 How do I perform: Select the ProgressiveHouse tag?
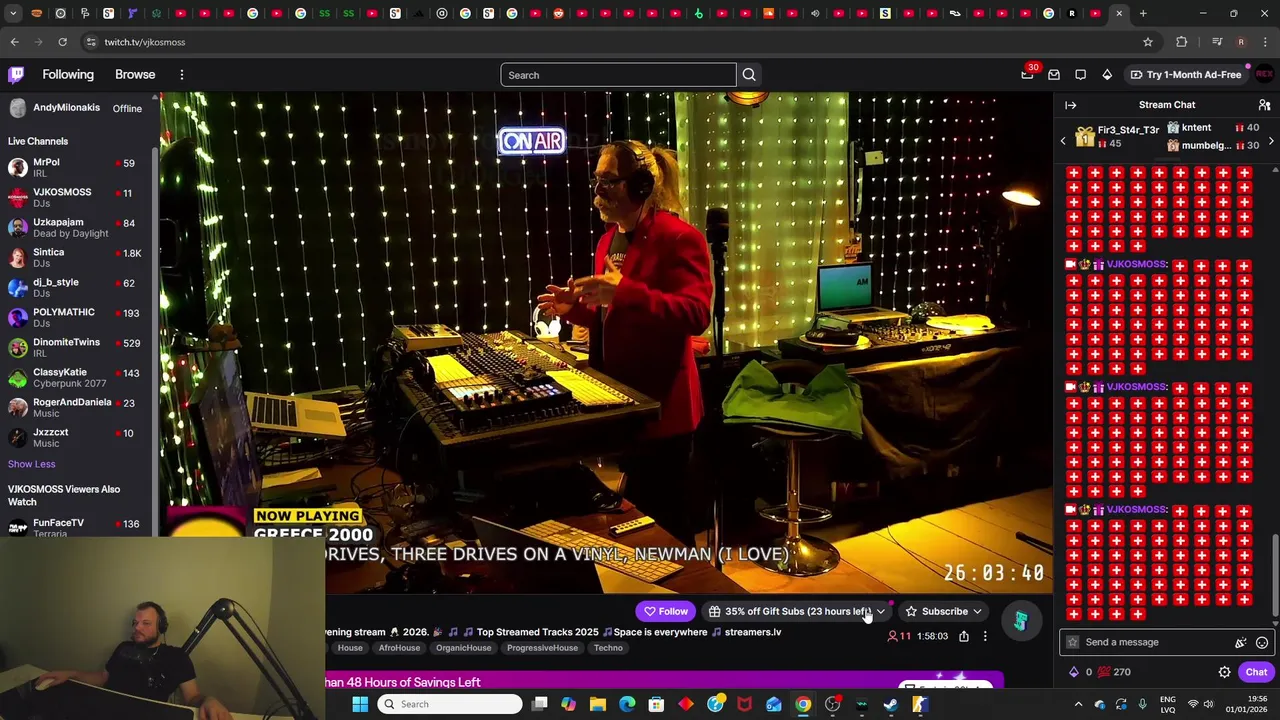click(542, 648)
